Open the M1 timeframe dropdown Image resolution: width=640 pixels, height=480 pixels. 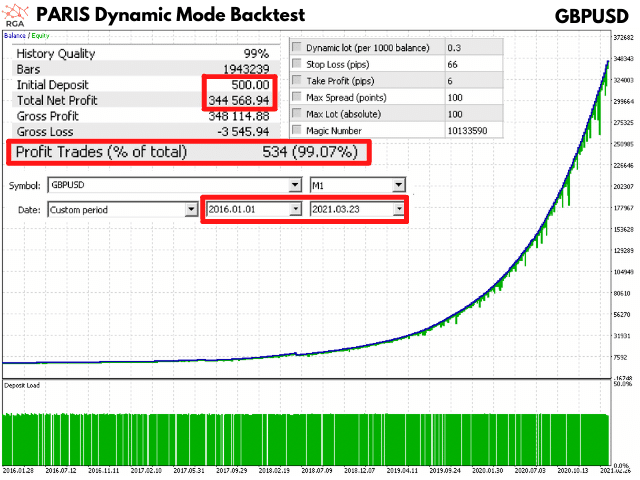[x=398, y=186]
